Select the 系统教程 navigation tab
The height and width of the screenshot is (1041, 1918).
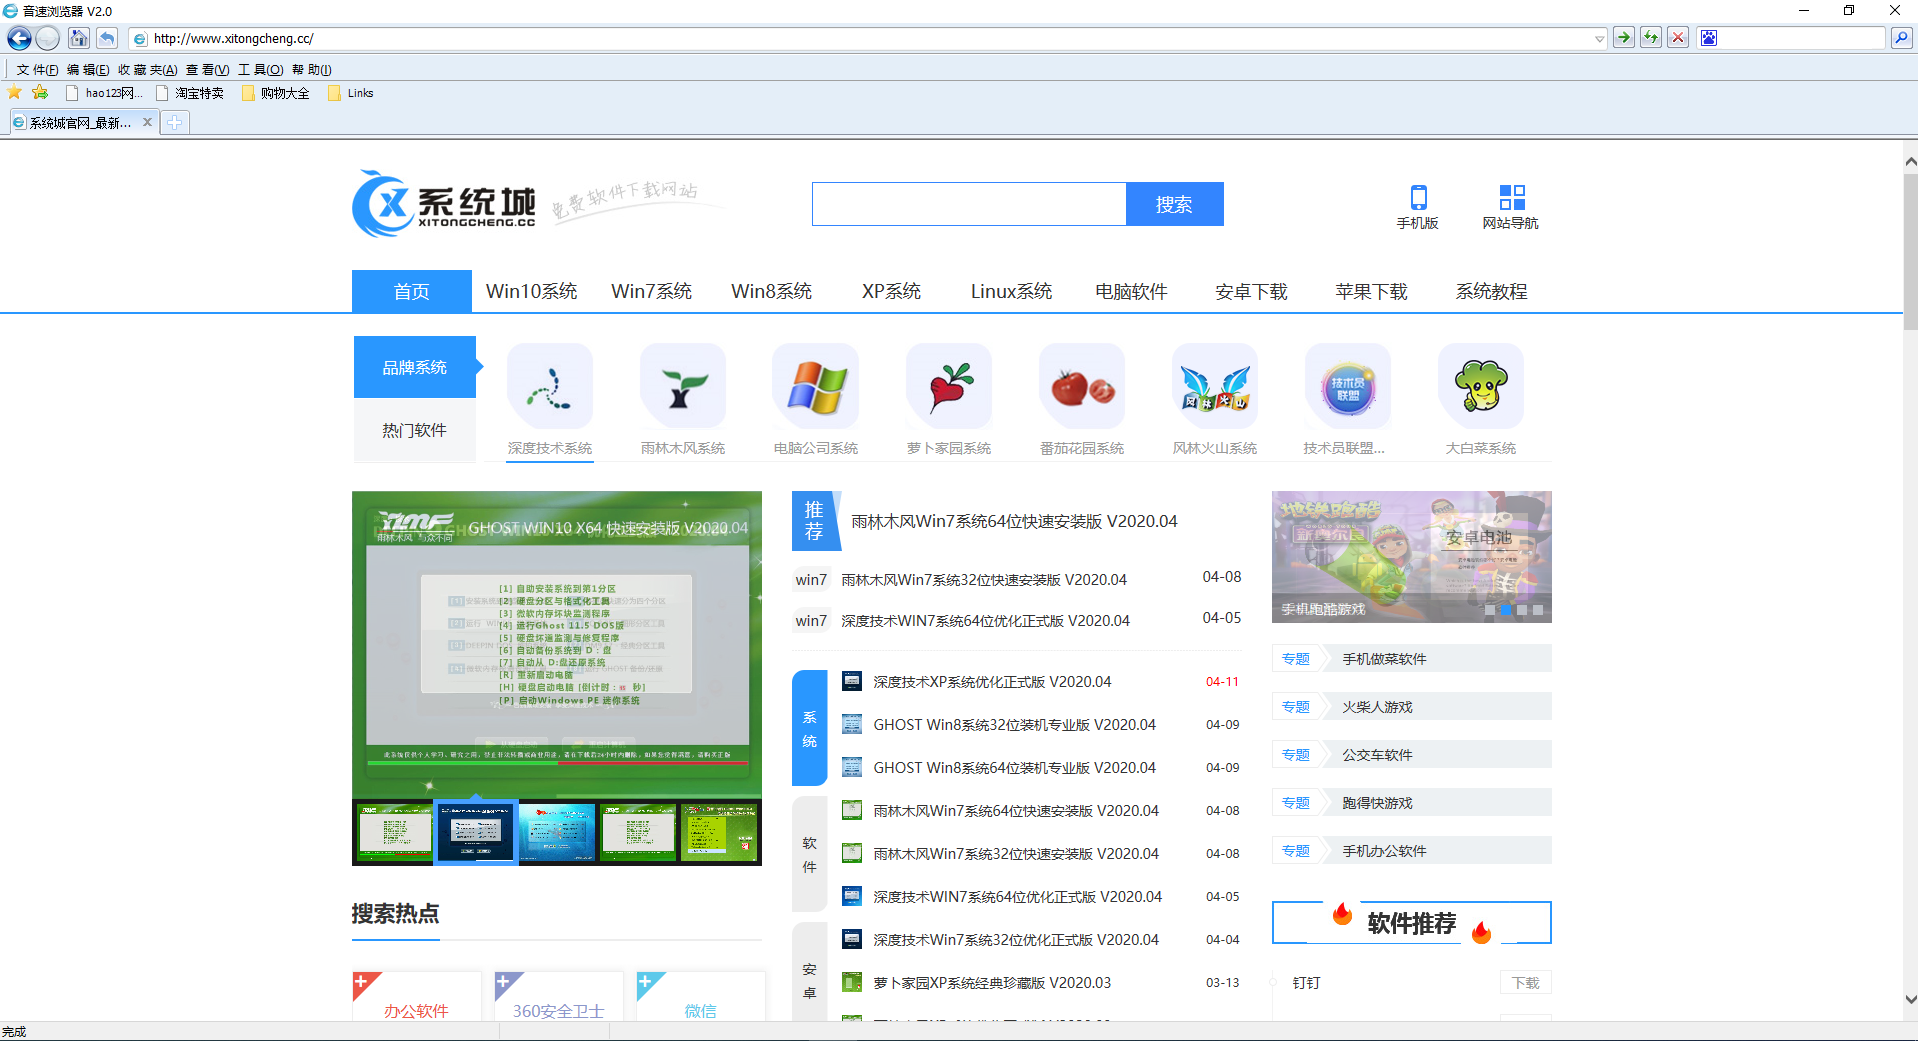pos(1491,291)
